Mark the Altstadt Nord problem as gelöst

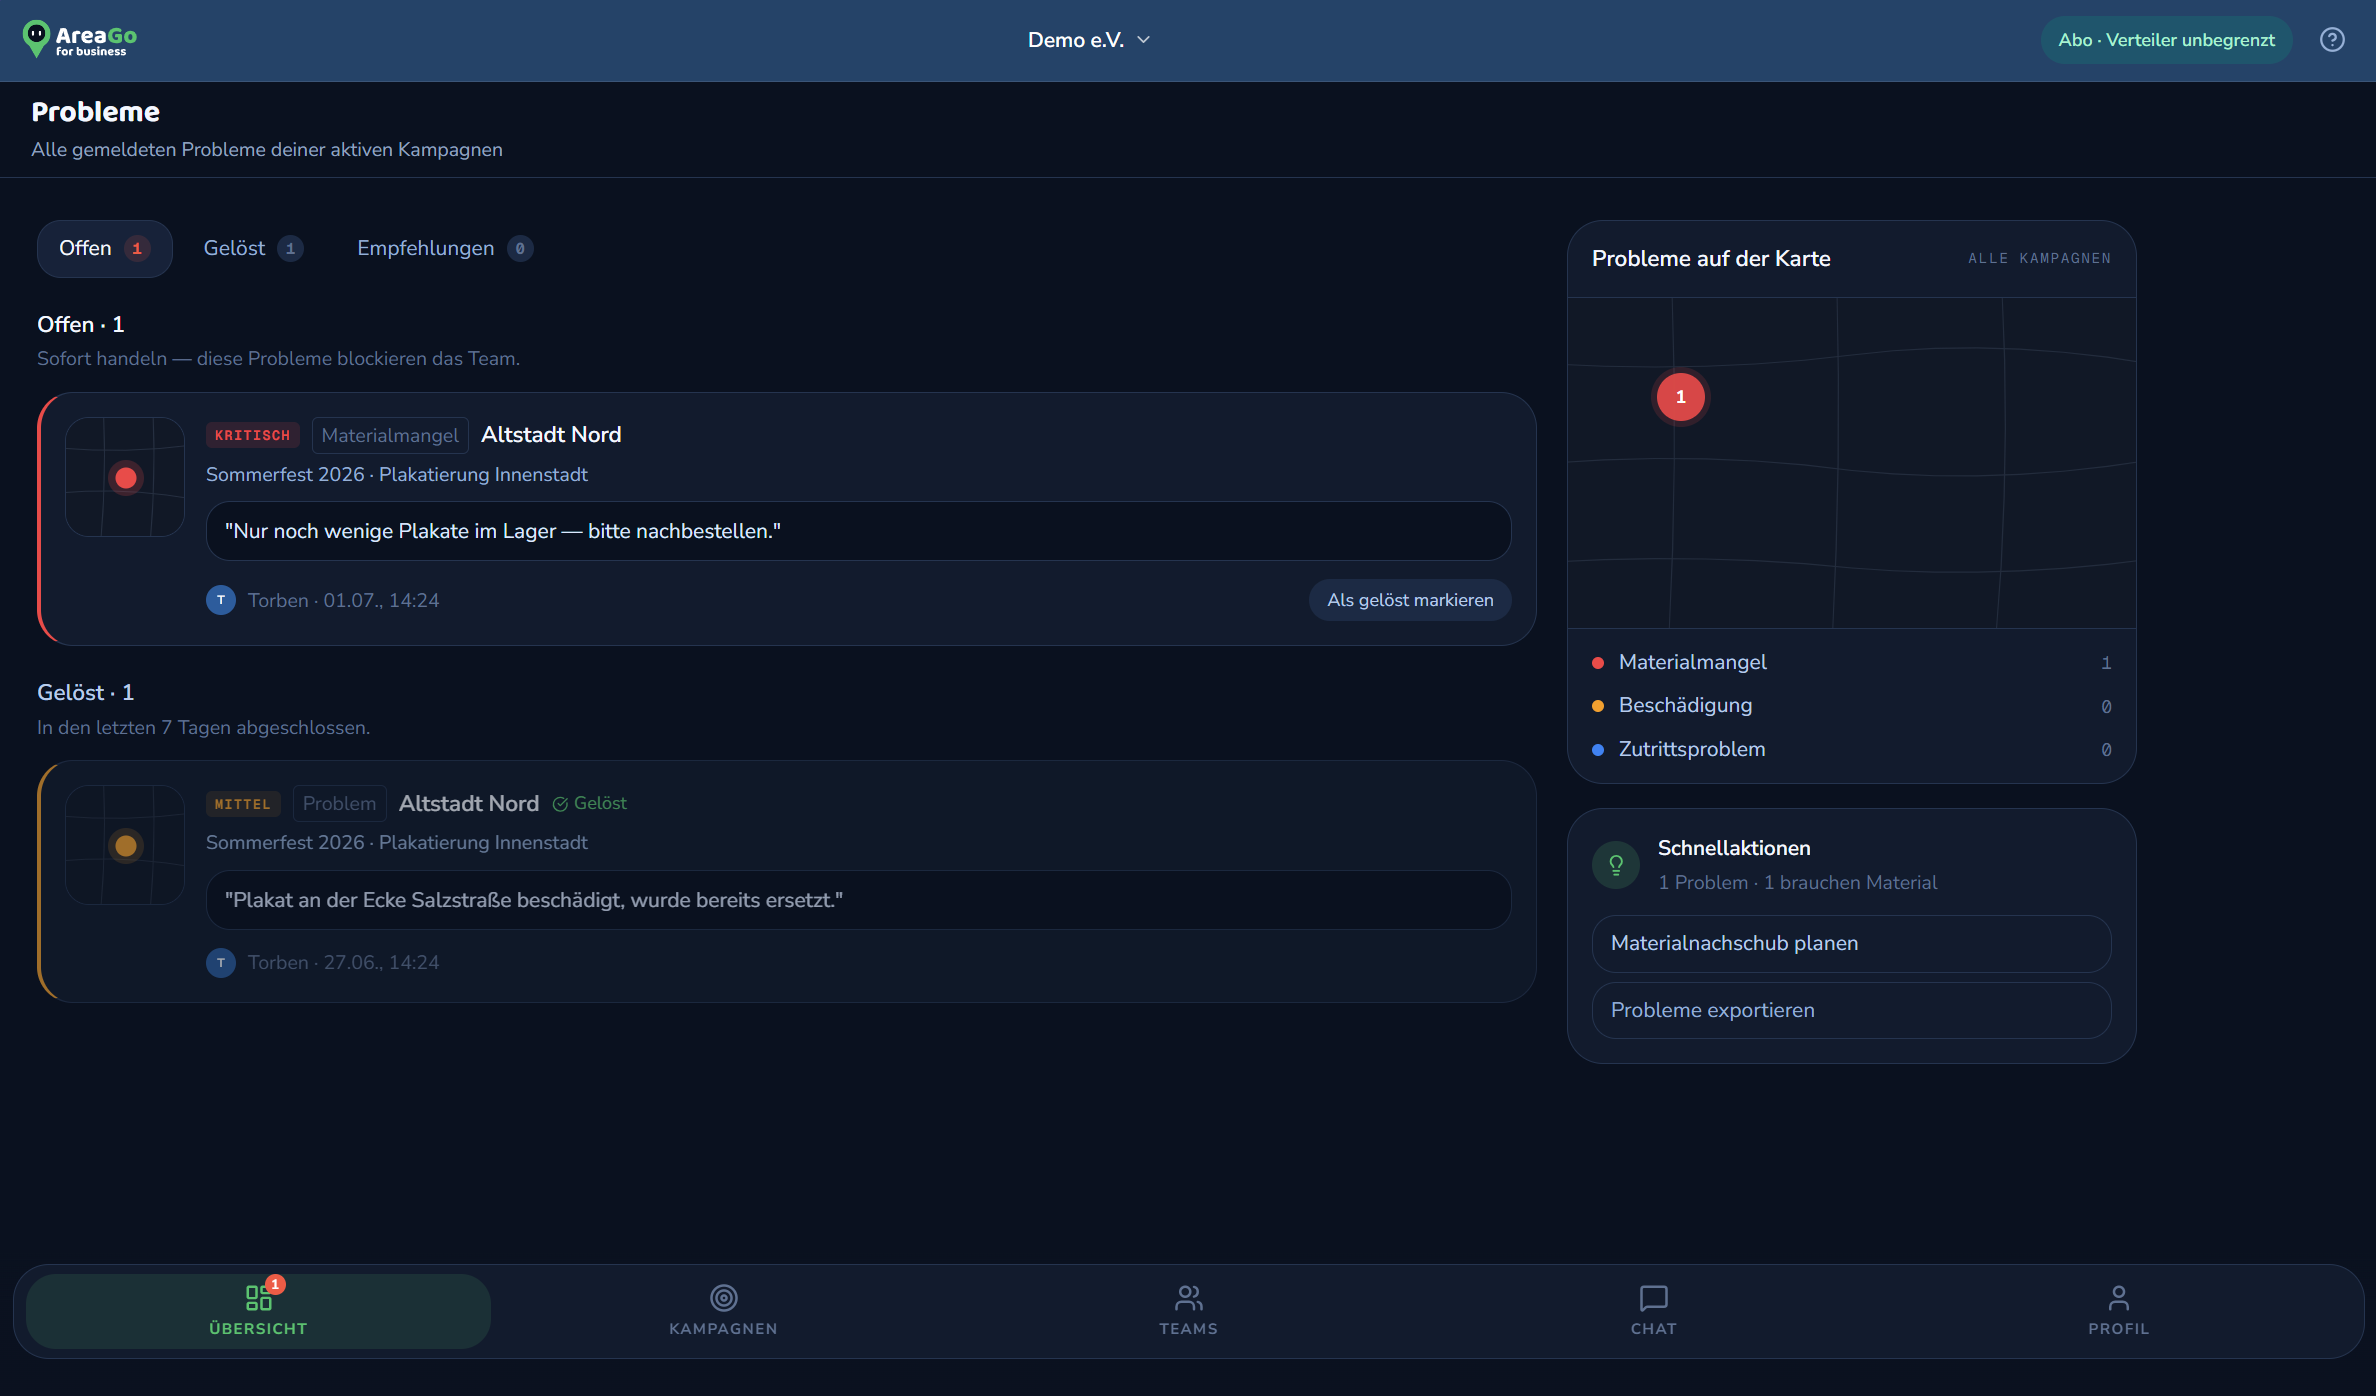click(1410, 600)
